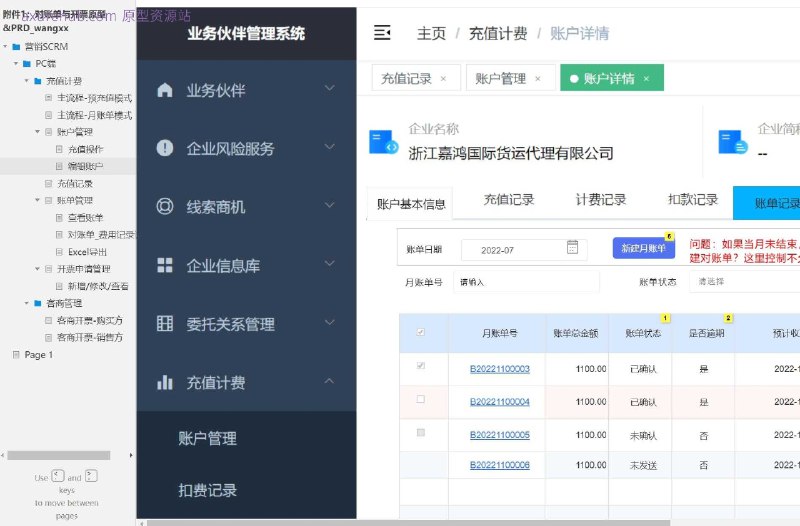Open 扣费记录 submenu item

[207, 490]
